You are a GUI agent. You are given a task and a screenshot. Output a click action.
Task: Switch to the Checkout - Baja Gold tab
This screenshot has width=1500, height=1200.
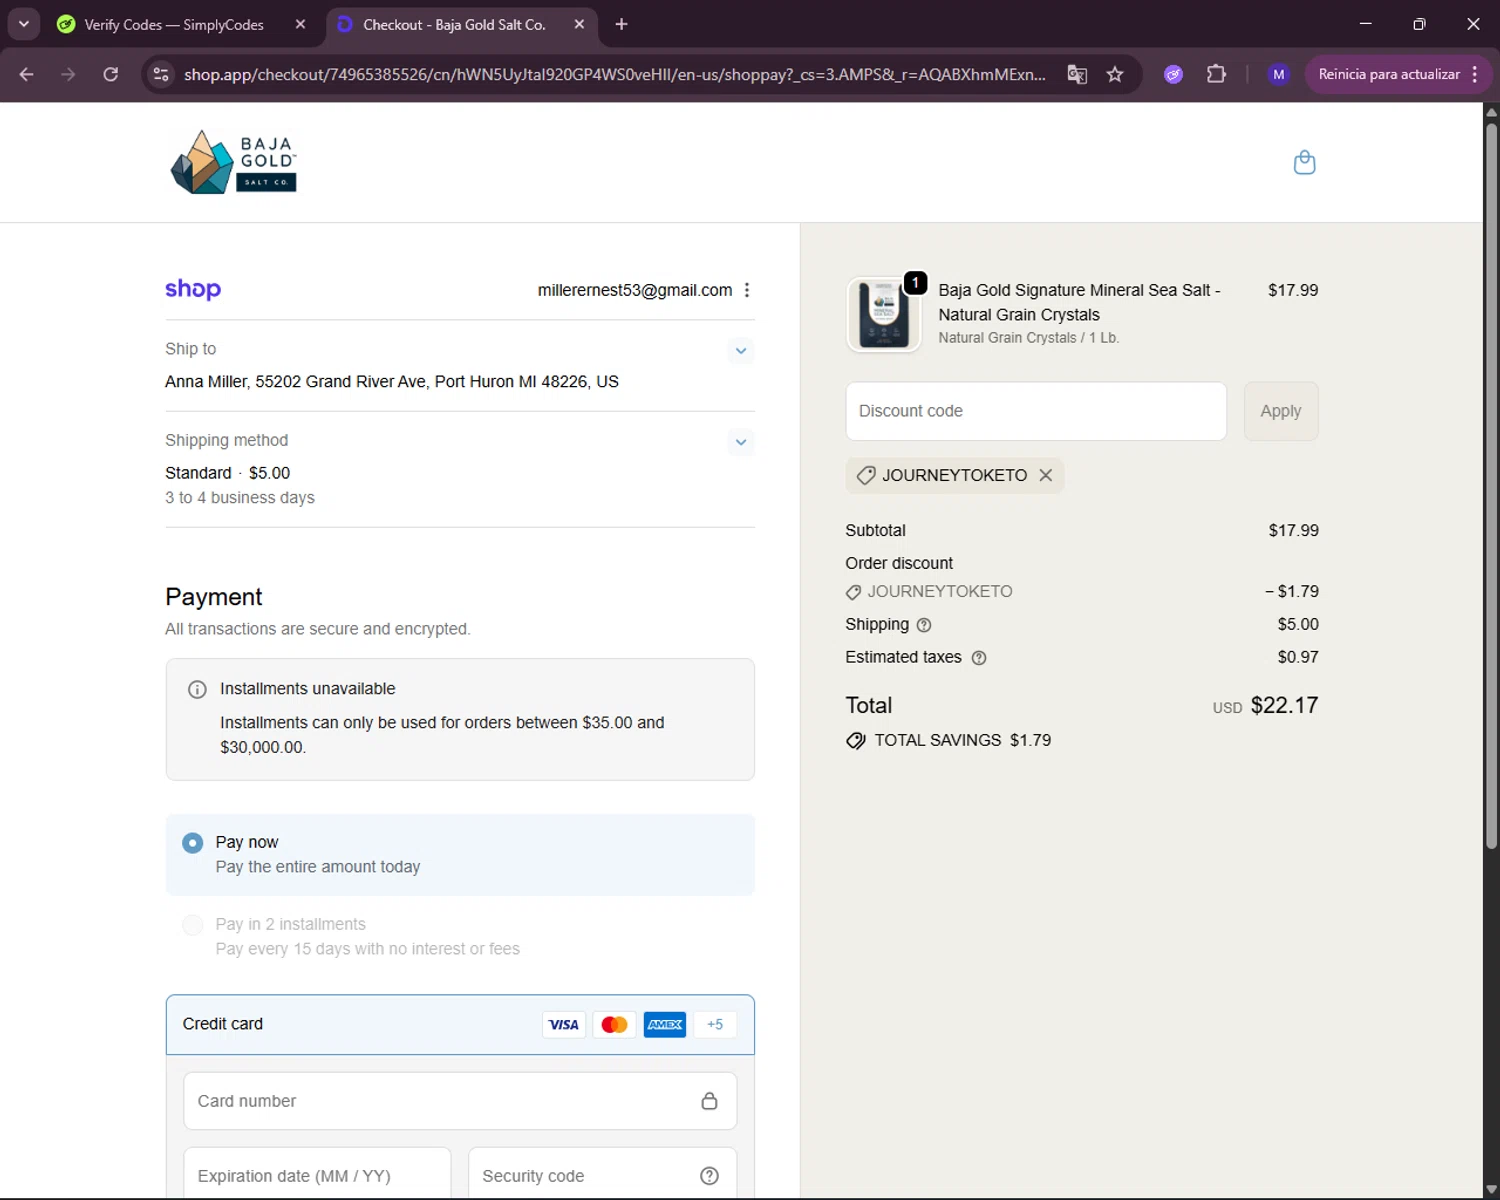coord(454,25)
